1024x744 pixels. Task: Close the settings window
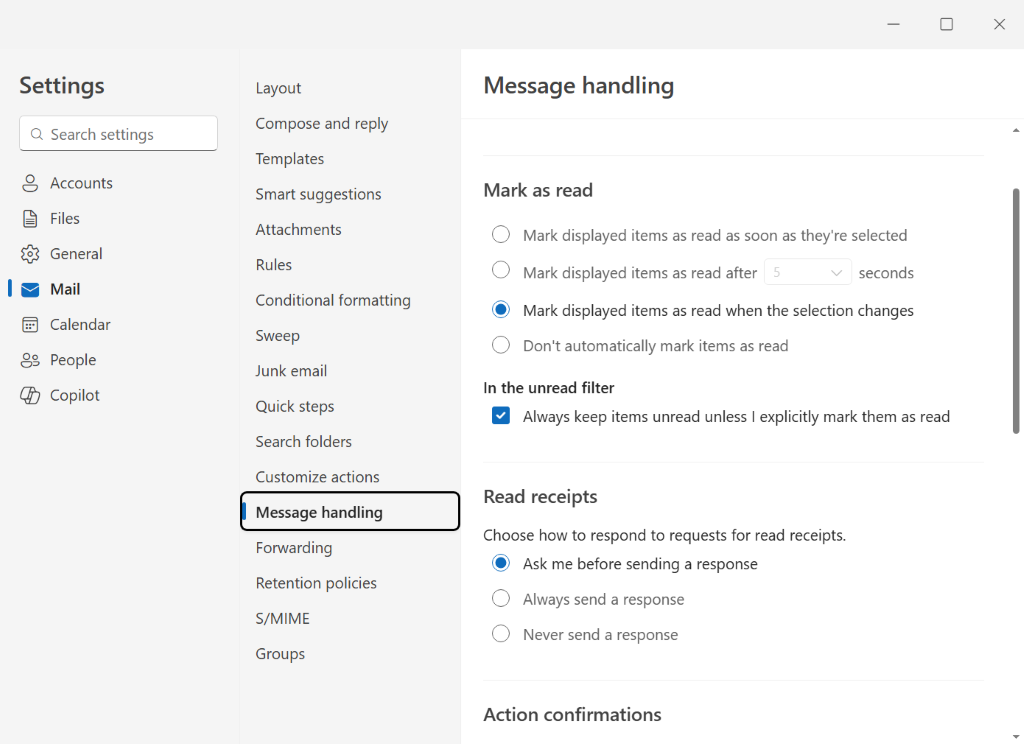click(x=999, y=24)
